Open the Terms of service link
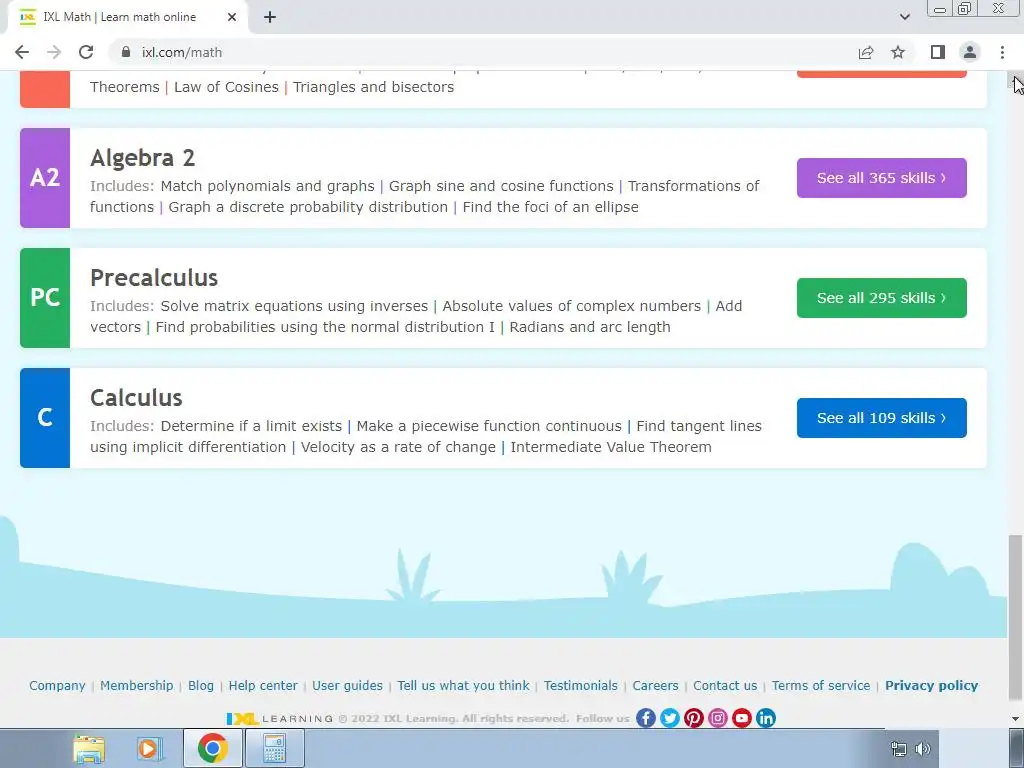This screenshot has width=1024, height=768. pyautogui.click(x=821, y=686)
